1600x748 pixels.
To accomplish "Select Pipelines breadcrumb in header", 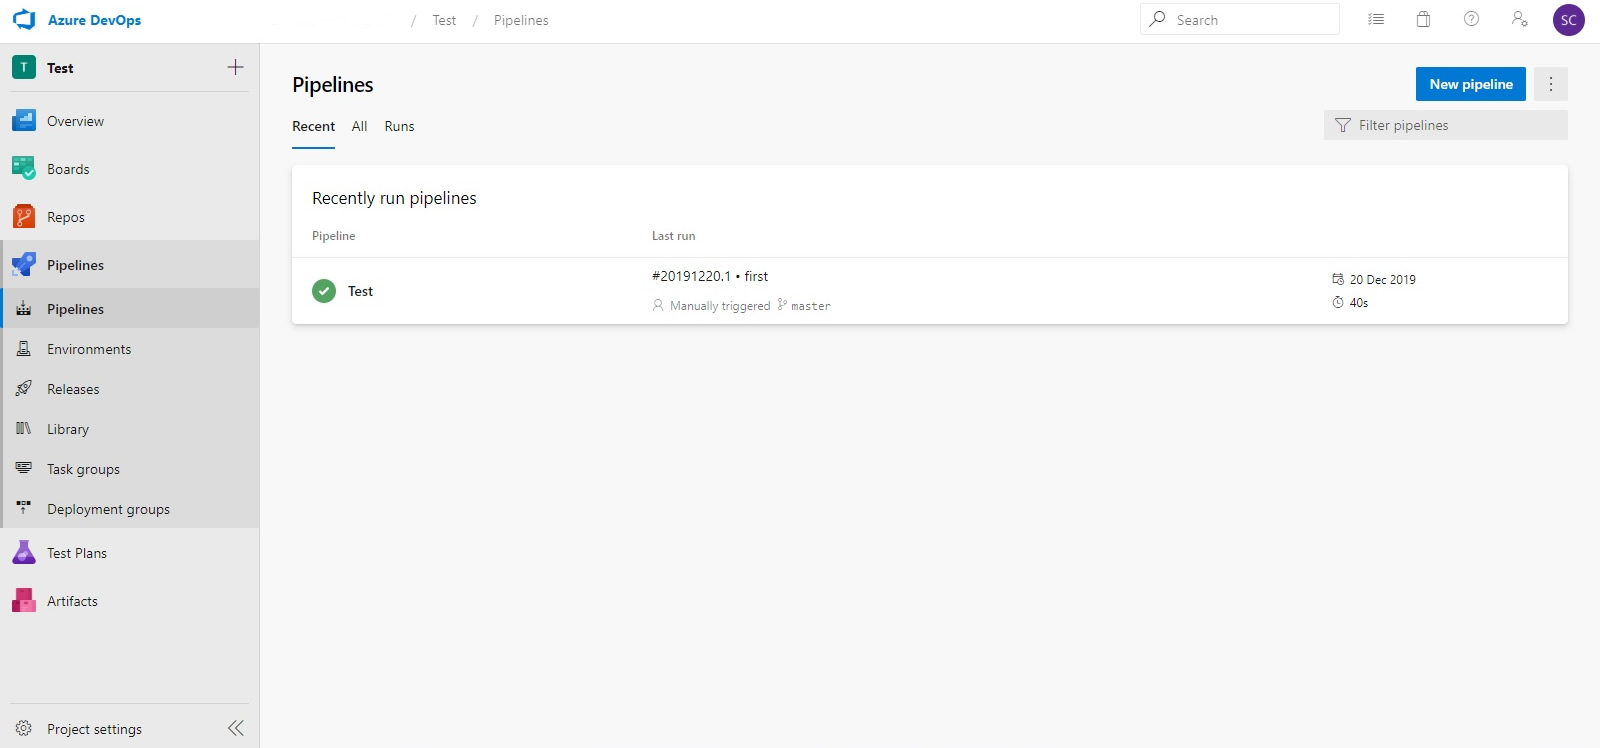I will click(521, 20).
